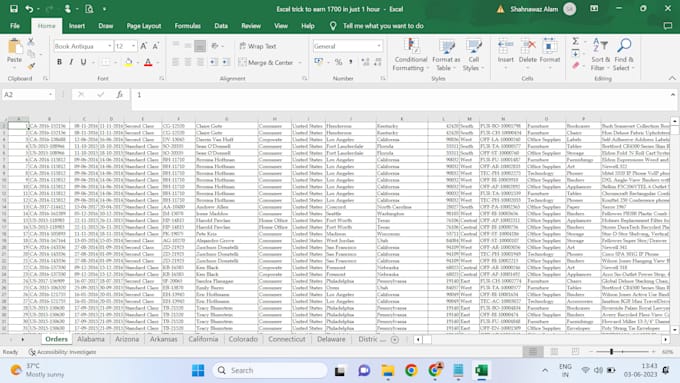This screenshot has width=680, height=383.
Task: Open Chrome from the taskbar
Action: pos(411,370)
